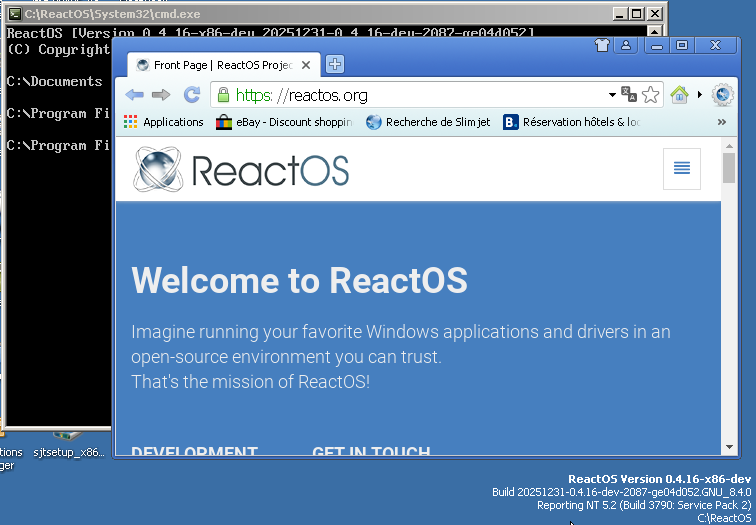
Task: Bookmark this page with the star icon
Action: coord(651,95)
